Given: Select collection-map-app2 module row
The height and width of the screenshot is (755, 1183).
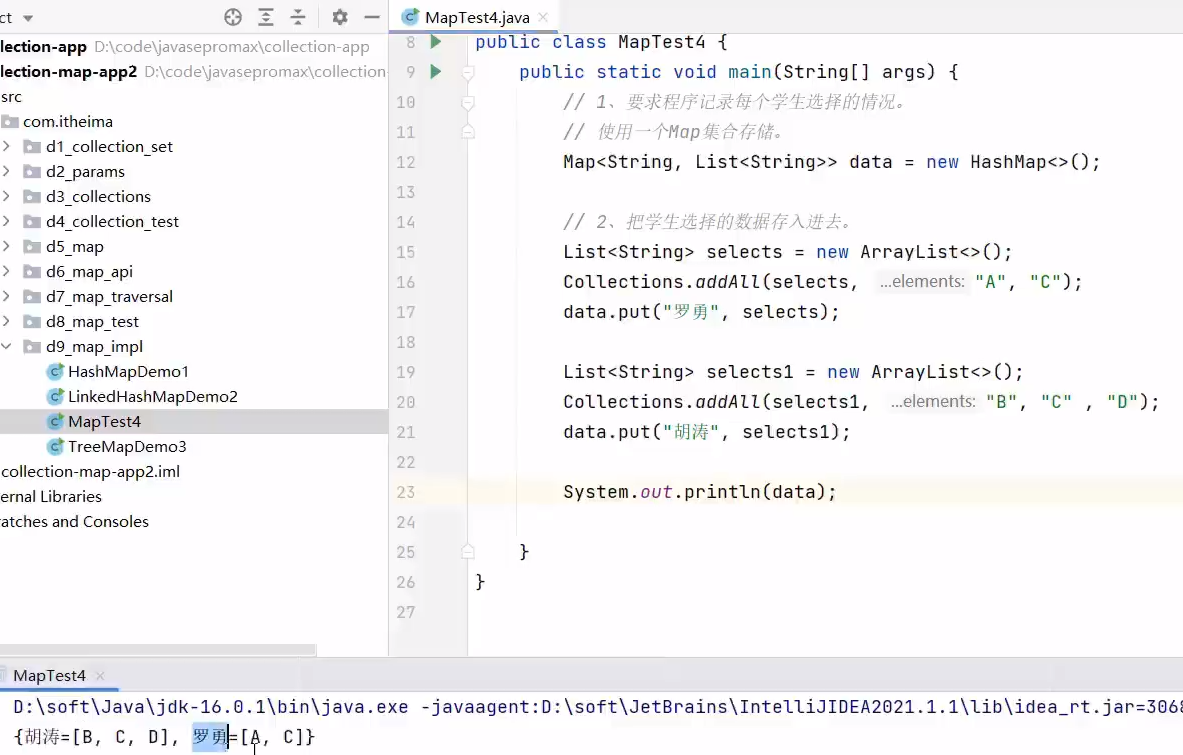Looking at the screenshot, I should coord(194,72).
